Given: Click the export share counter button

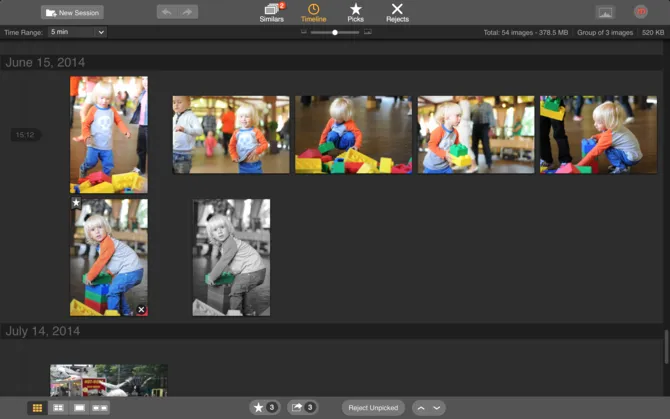Looking at the screenshot, I should click(x=302, y=408).
